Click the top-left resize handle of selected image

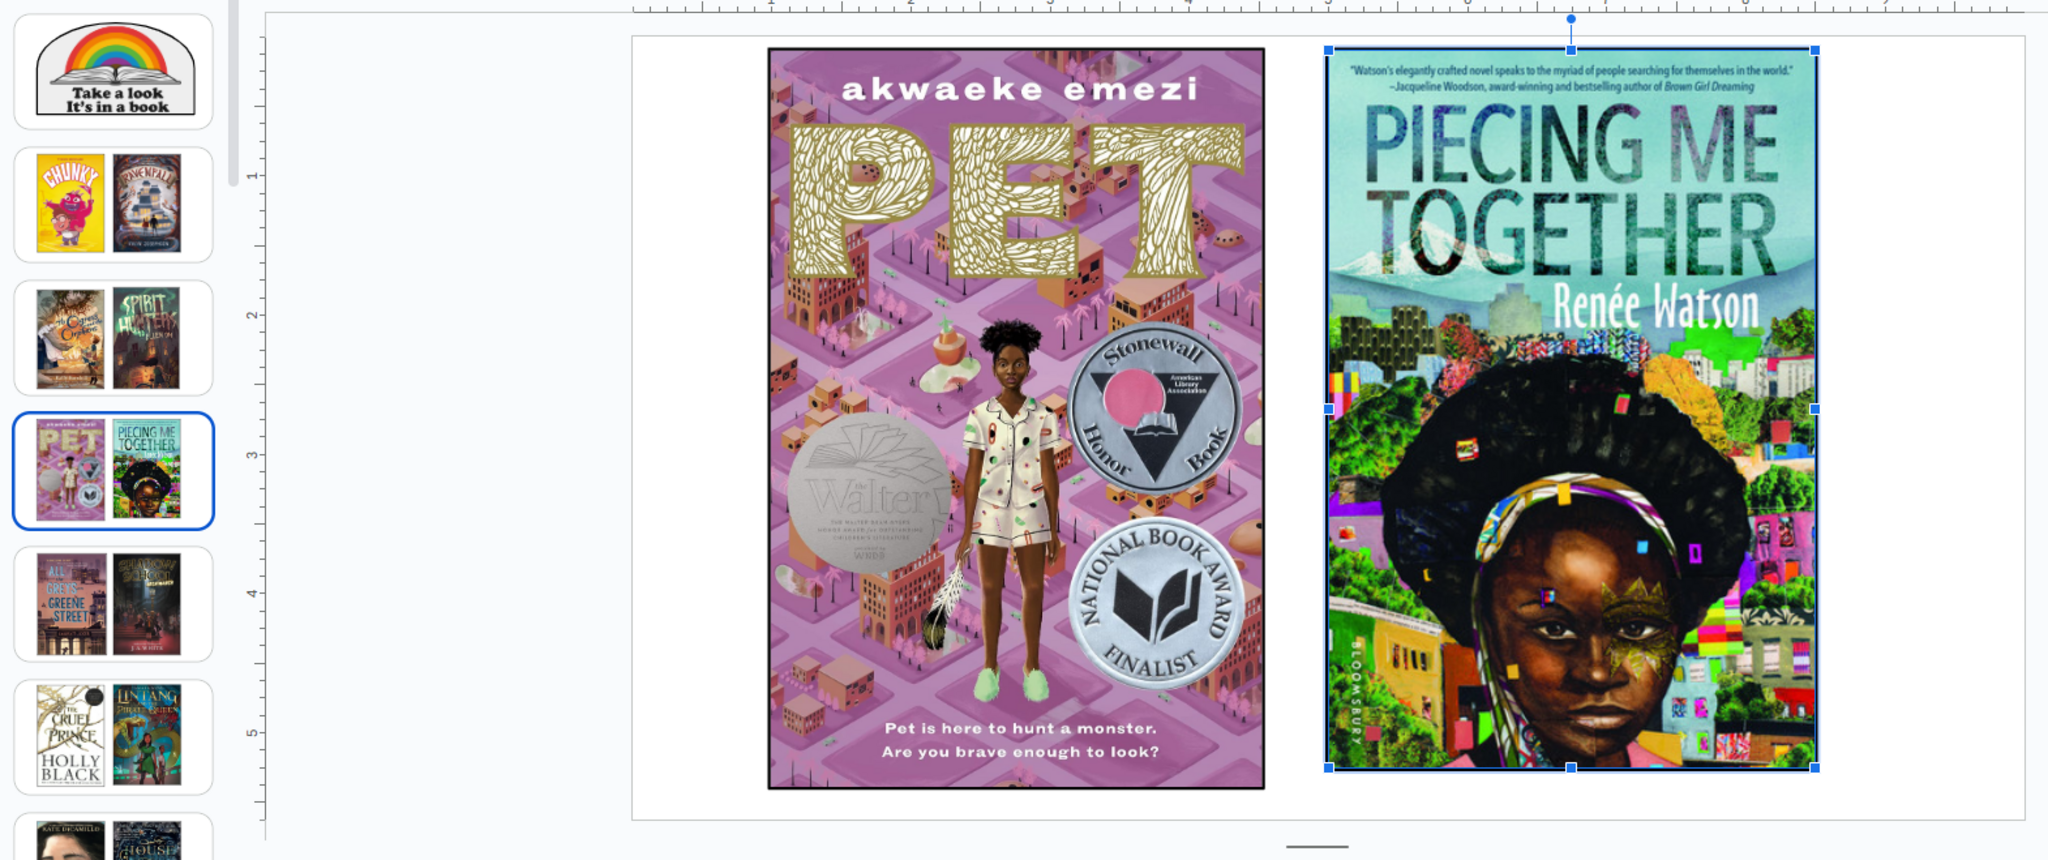1329,50
